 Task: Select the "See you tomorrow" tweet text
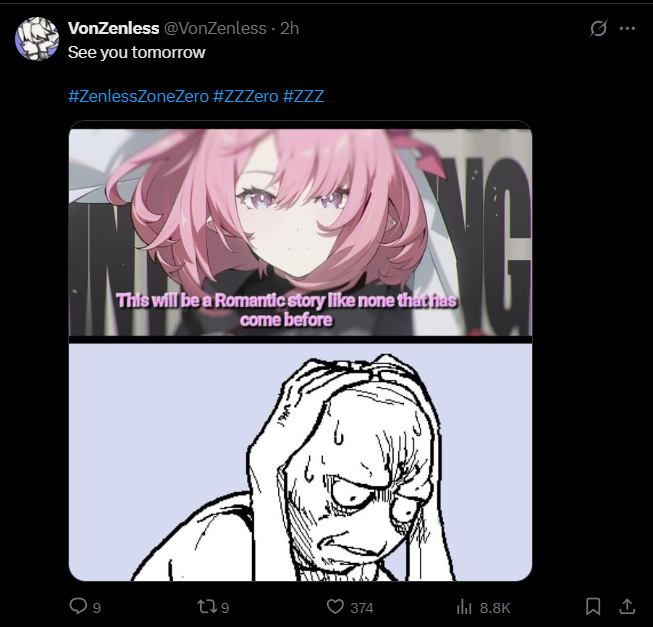tap(137, 52)
